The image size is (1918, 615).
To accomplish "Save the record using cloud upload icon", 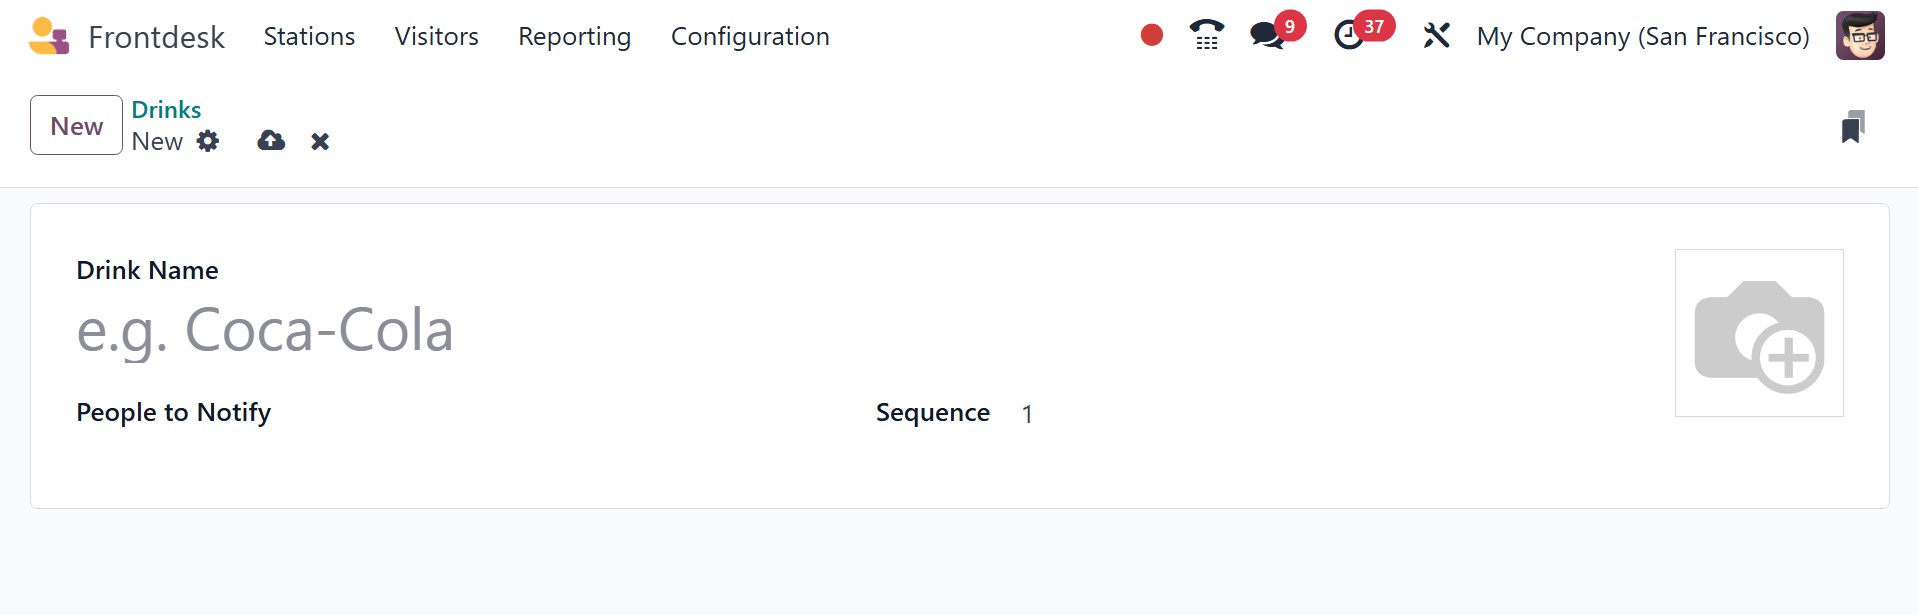I will point(271,141).
